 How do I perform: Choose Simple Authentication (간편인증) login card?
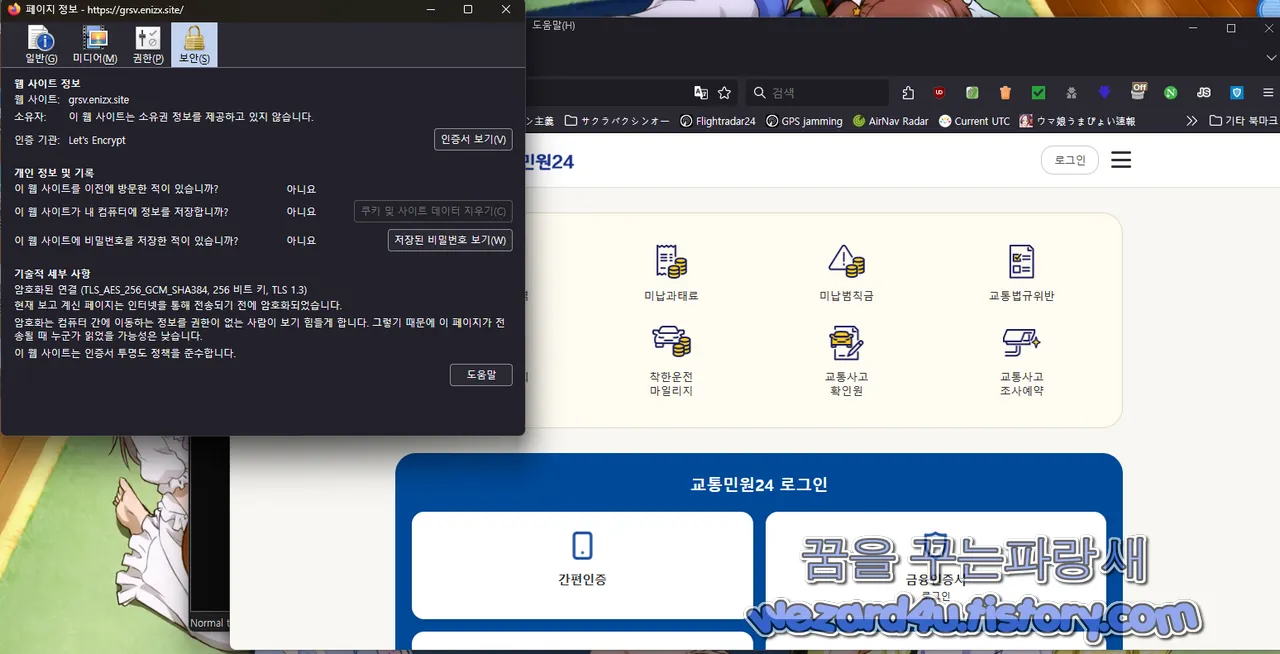[x=582, y=565]
